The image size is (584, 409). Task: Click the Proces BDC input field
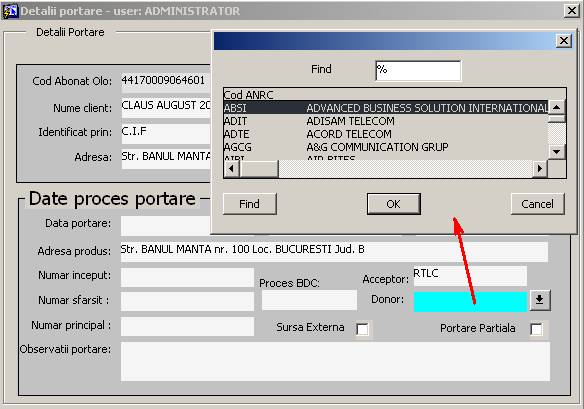click(x=309, y=300)
